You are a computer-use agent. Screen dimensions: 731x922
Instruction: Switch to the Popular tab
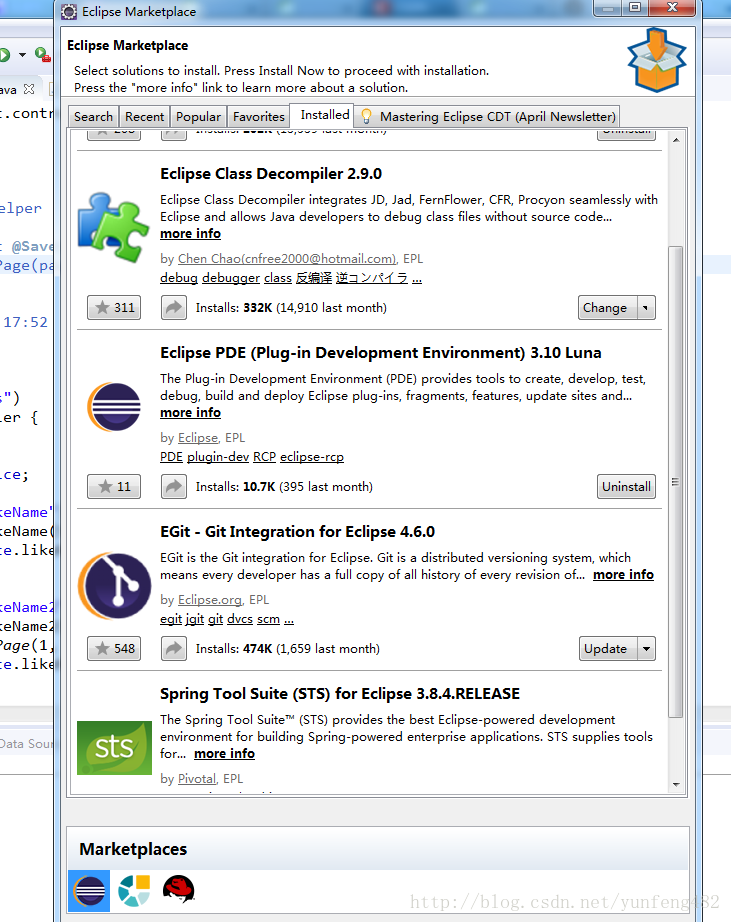[198, 116]
